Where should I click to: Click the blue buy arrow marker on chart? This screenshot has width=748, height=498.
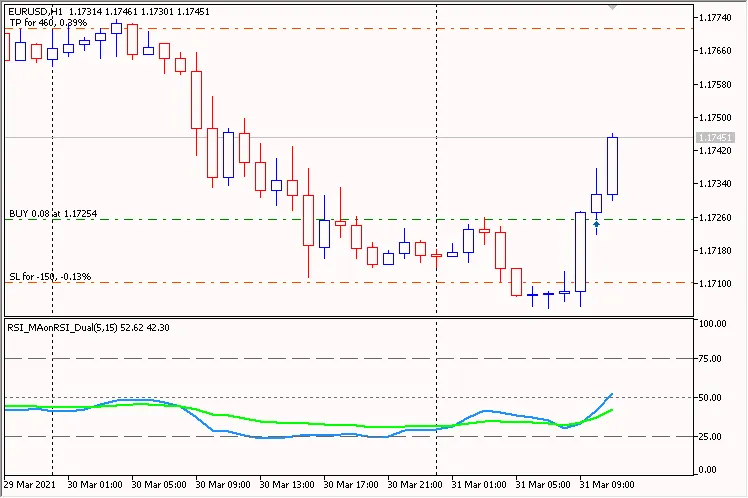pos(596,224)
